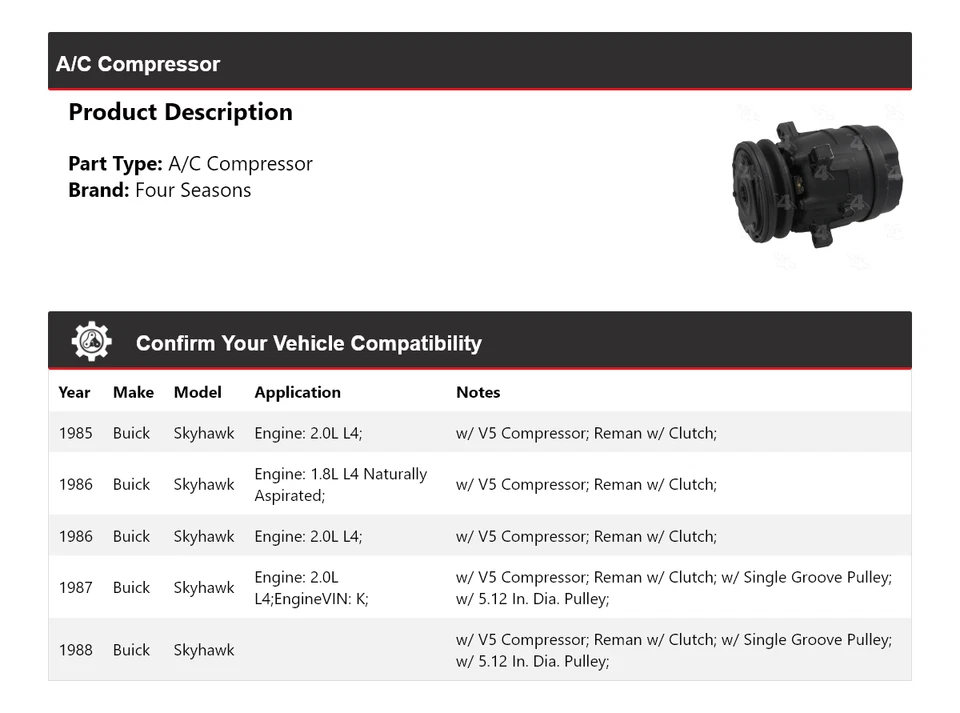This screenshot has height=713, width=960.
Task: Click the Product Description heading
Action: click(x=180, y=112)
